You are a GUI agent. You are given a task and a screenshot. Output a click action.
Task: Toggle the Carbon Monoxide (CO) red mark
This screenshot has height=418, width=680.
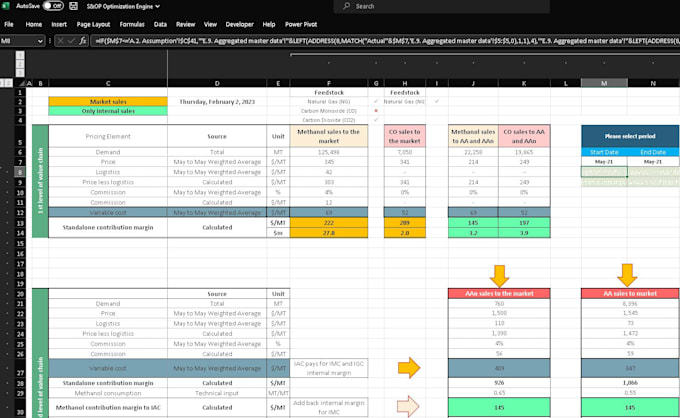coord(375,110)
